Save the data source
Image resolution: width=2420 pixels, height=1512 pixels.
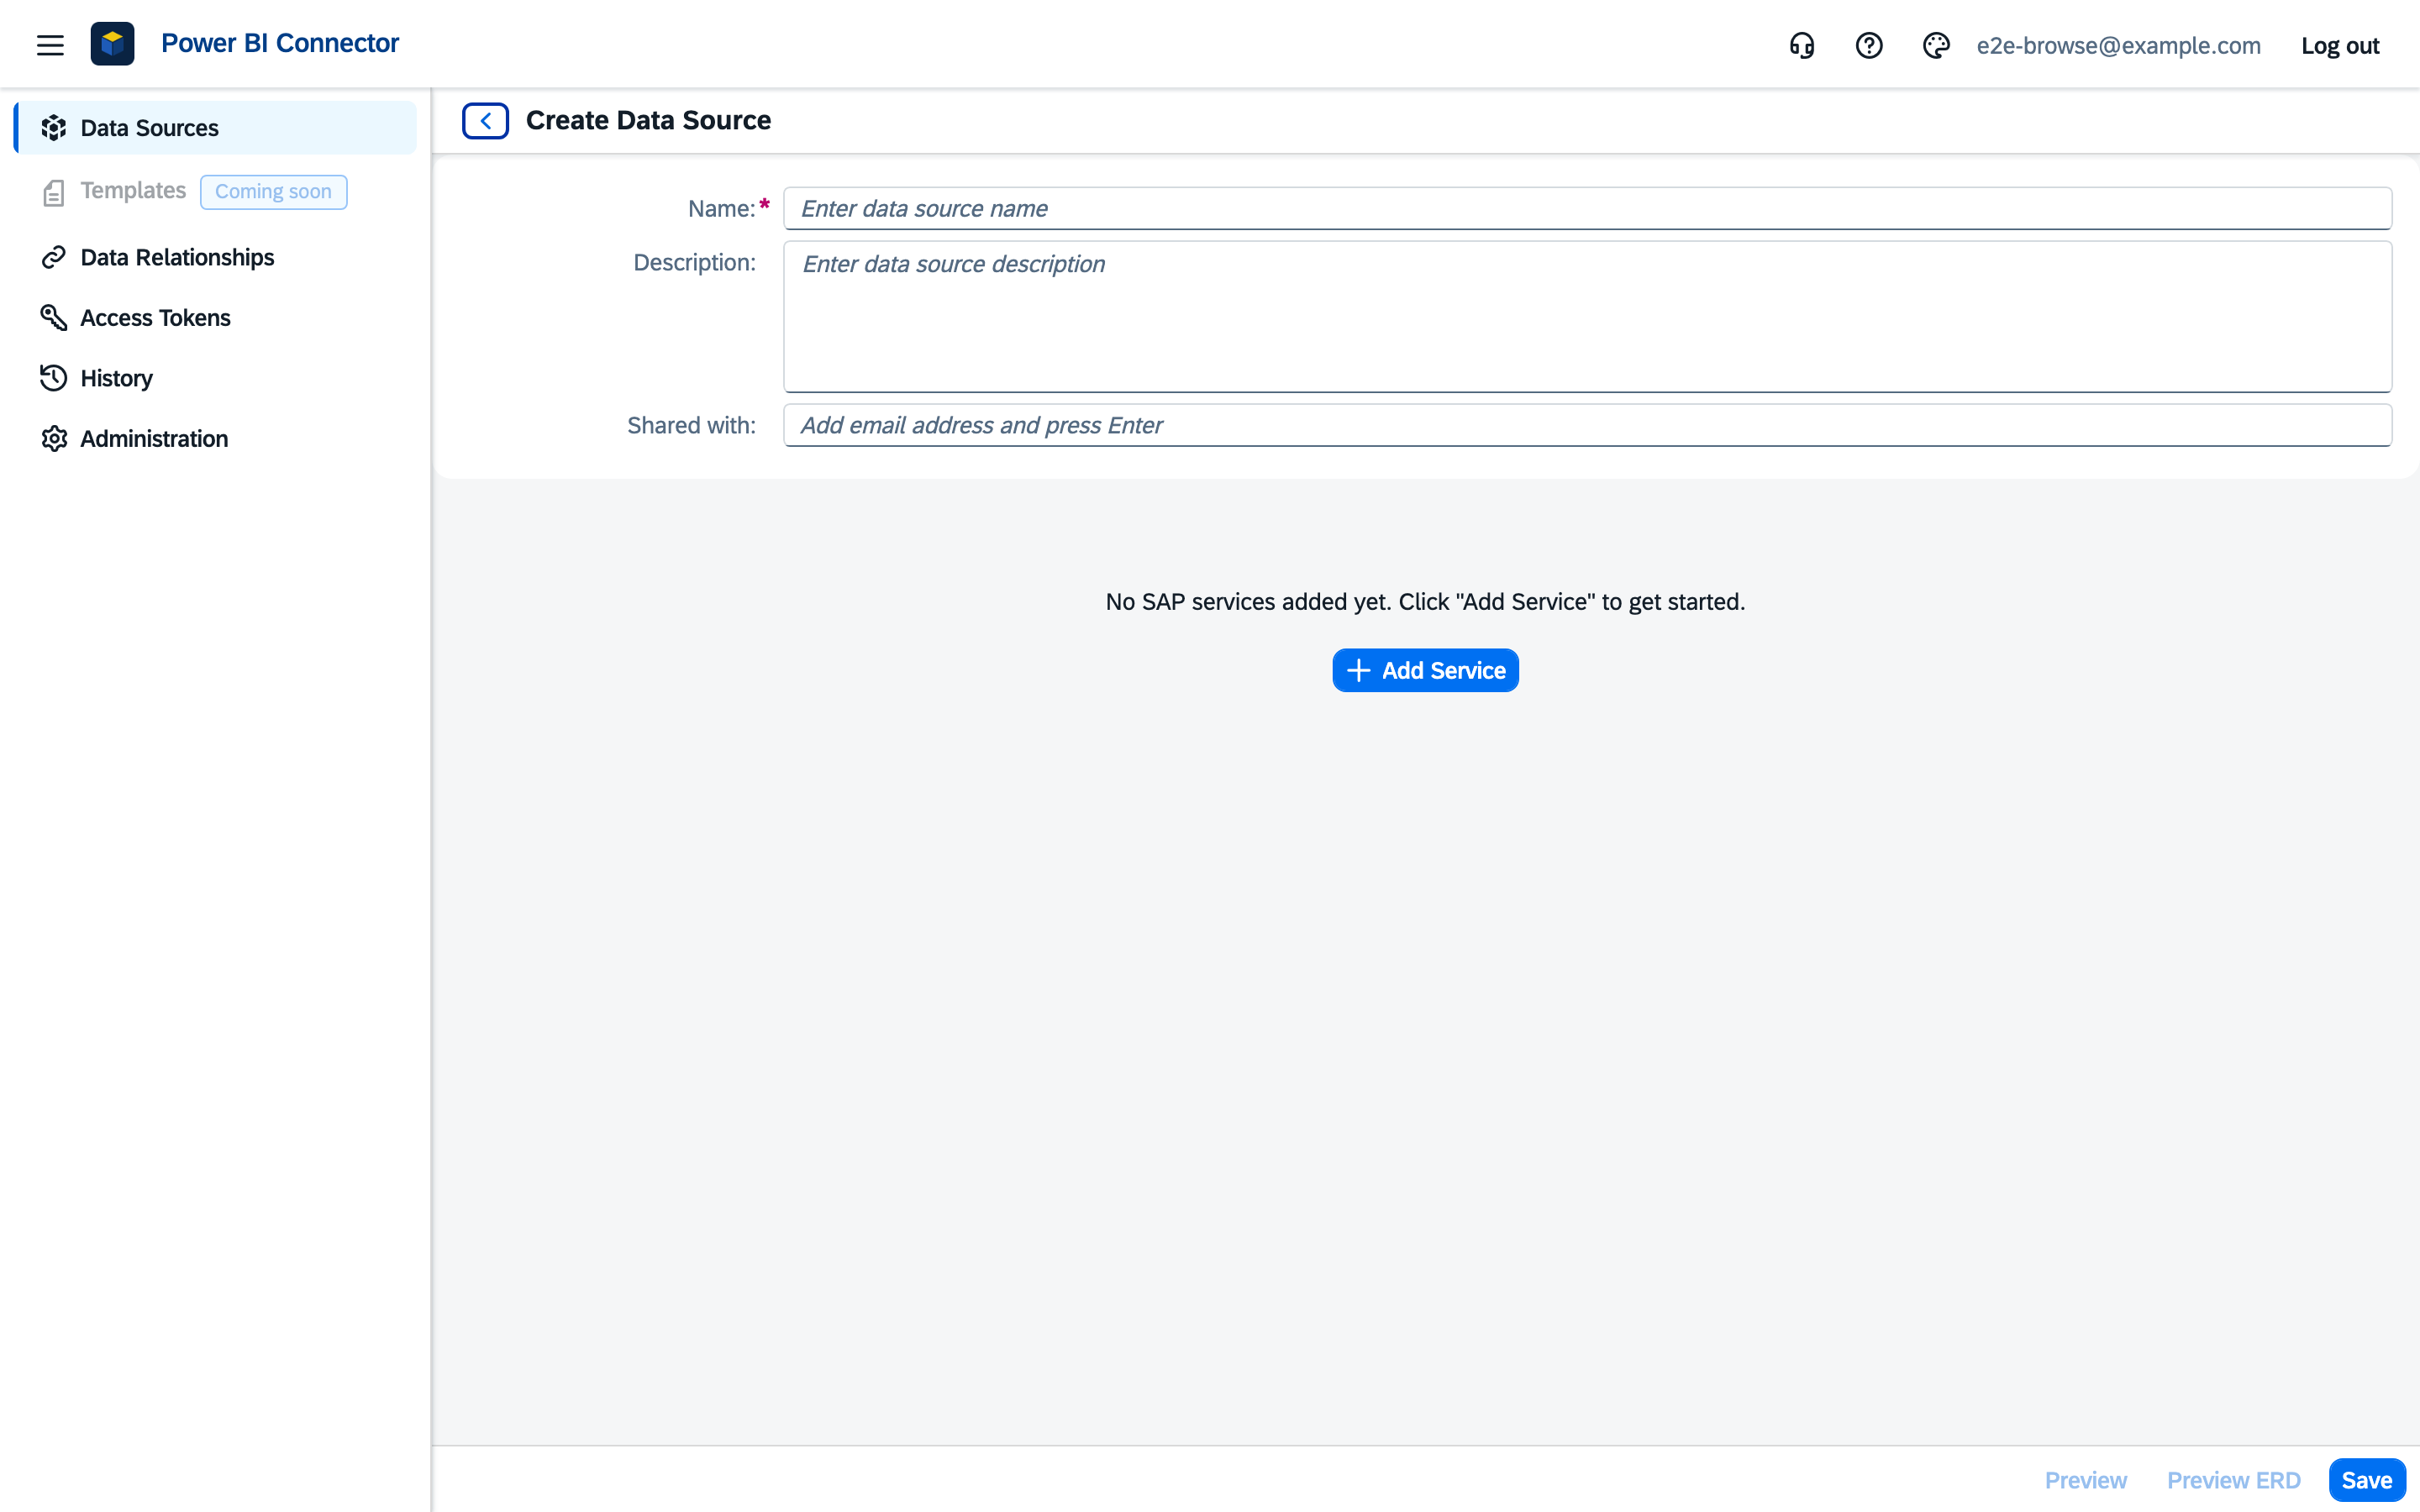tap(2366, 1480)
